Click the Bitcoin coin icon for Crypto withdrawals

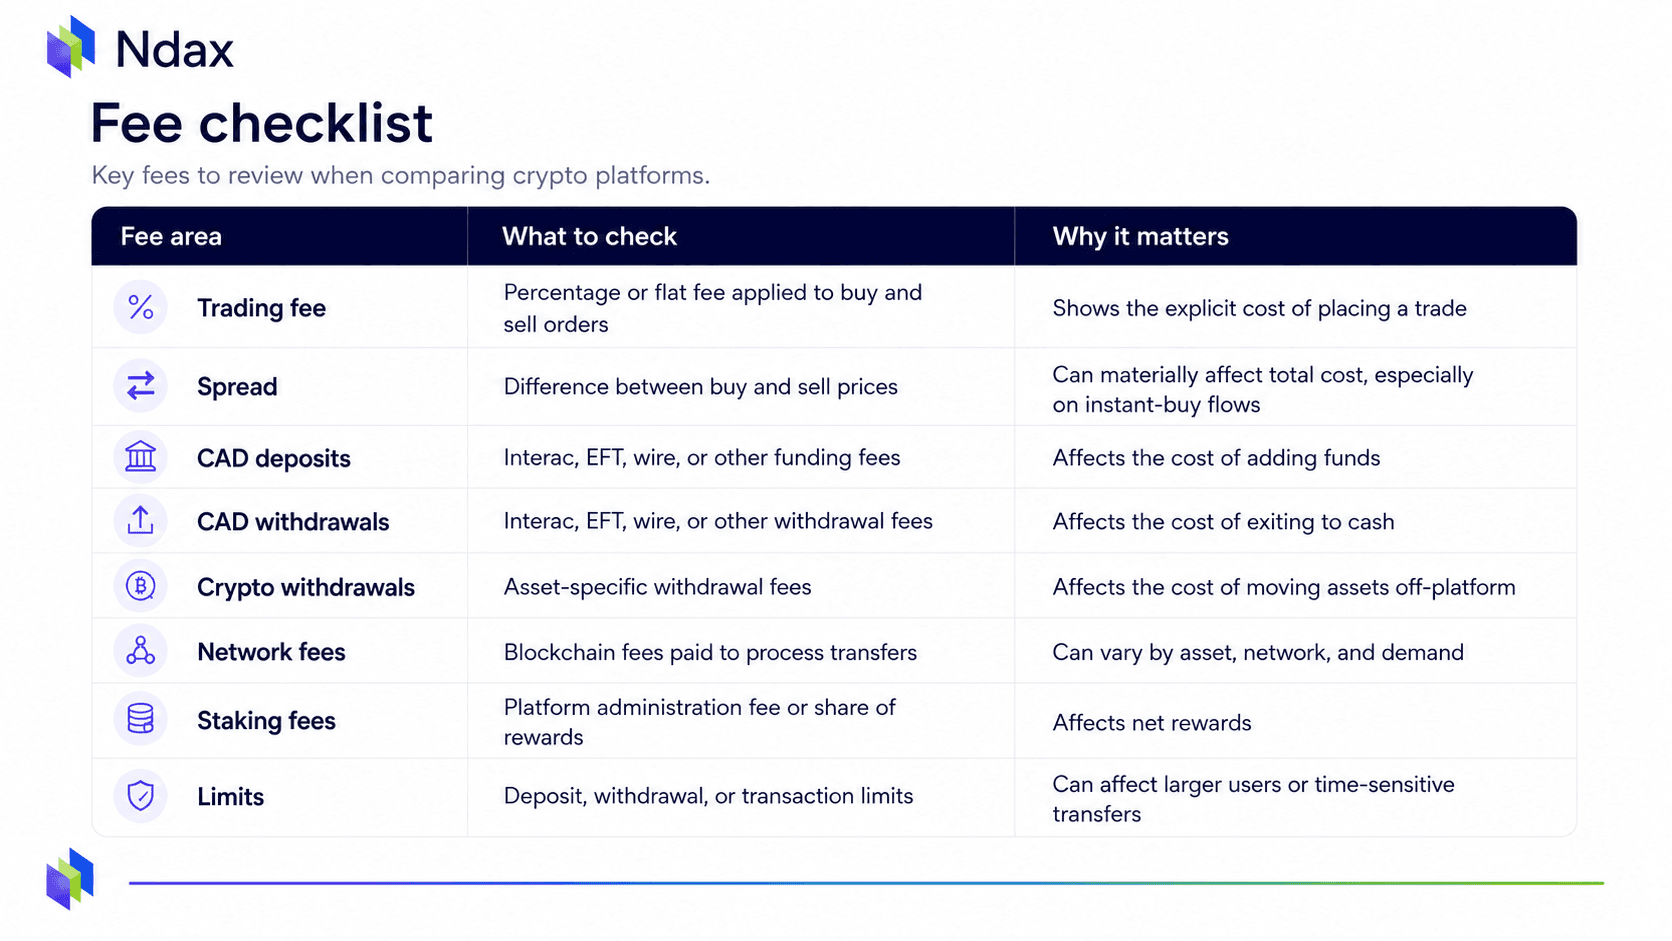click(x=141, y=586)
